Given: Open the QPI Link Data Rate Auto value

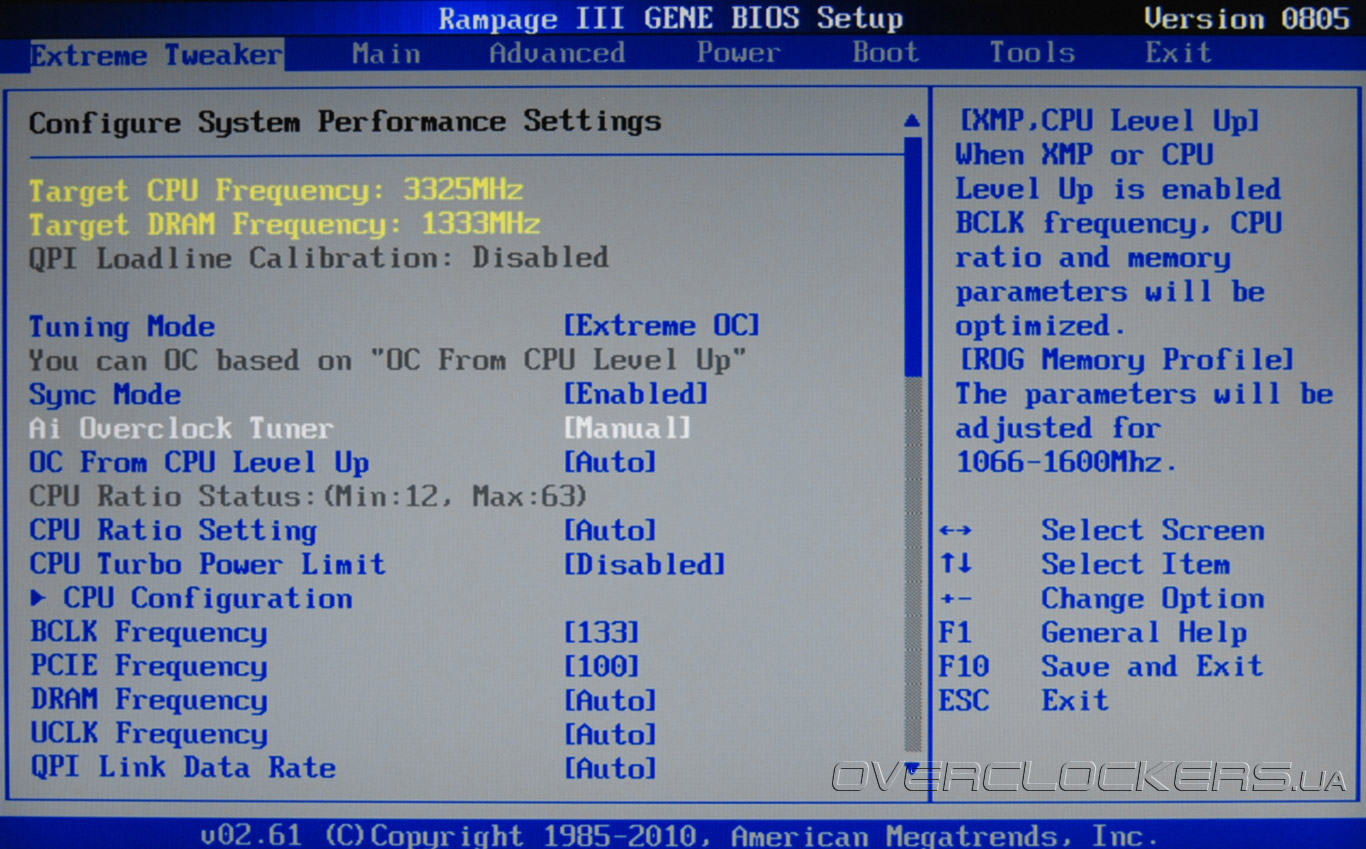Looking at the screenshot, I should click(x=610, y=768).
